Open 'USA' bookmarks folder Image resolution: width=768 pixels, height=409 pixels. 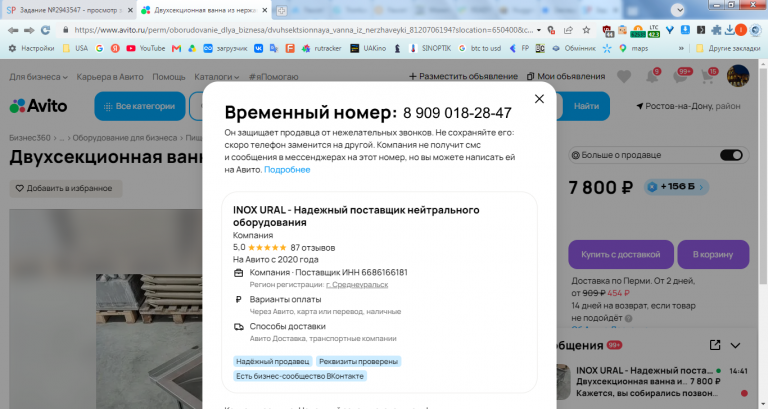75,48
